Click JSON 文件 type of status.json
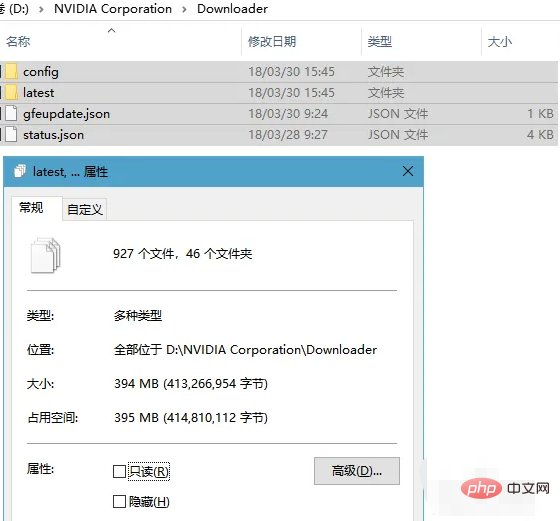Image resolution: width=560 pixels, height=521 pixels. click(398, 135)
